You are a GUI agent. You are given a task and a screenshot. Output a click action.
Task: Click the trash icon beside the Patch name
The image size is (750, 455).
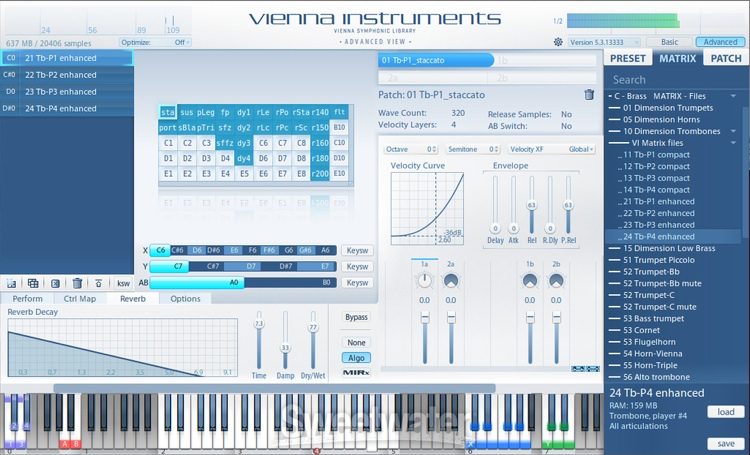point(589,95)
